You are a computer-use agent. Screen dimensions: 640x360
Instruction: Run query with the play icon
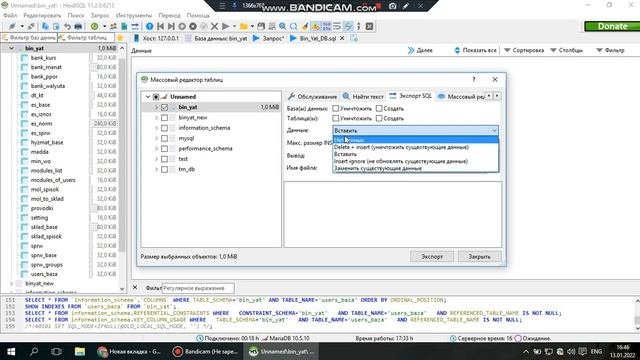[x=225, y=26]
